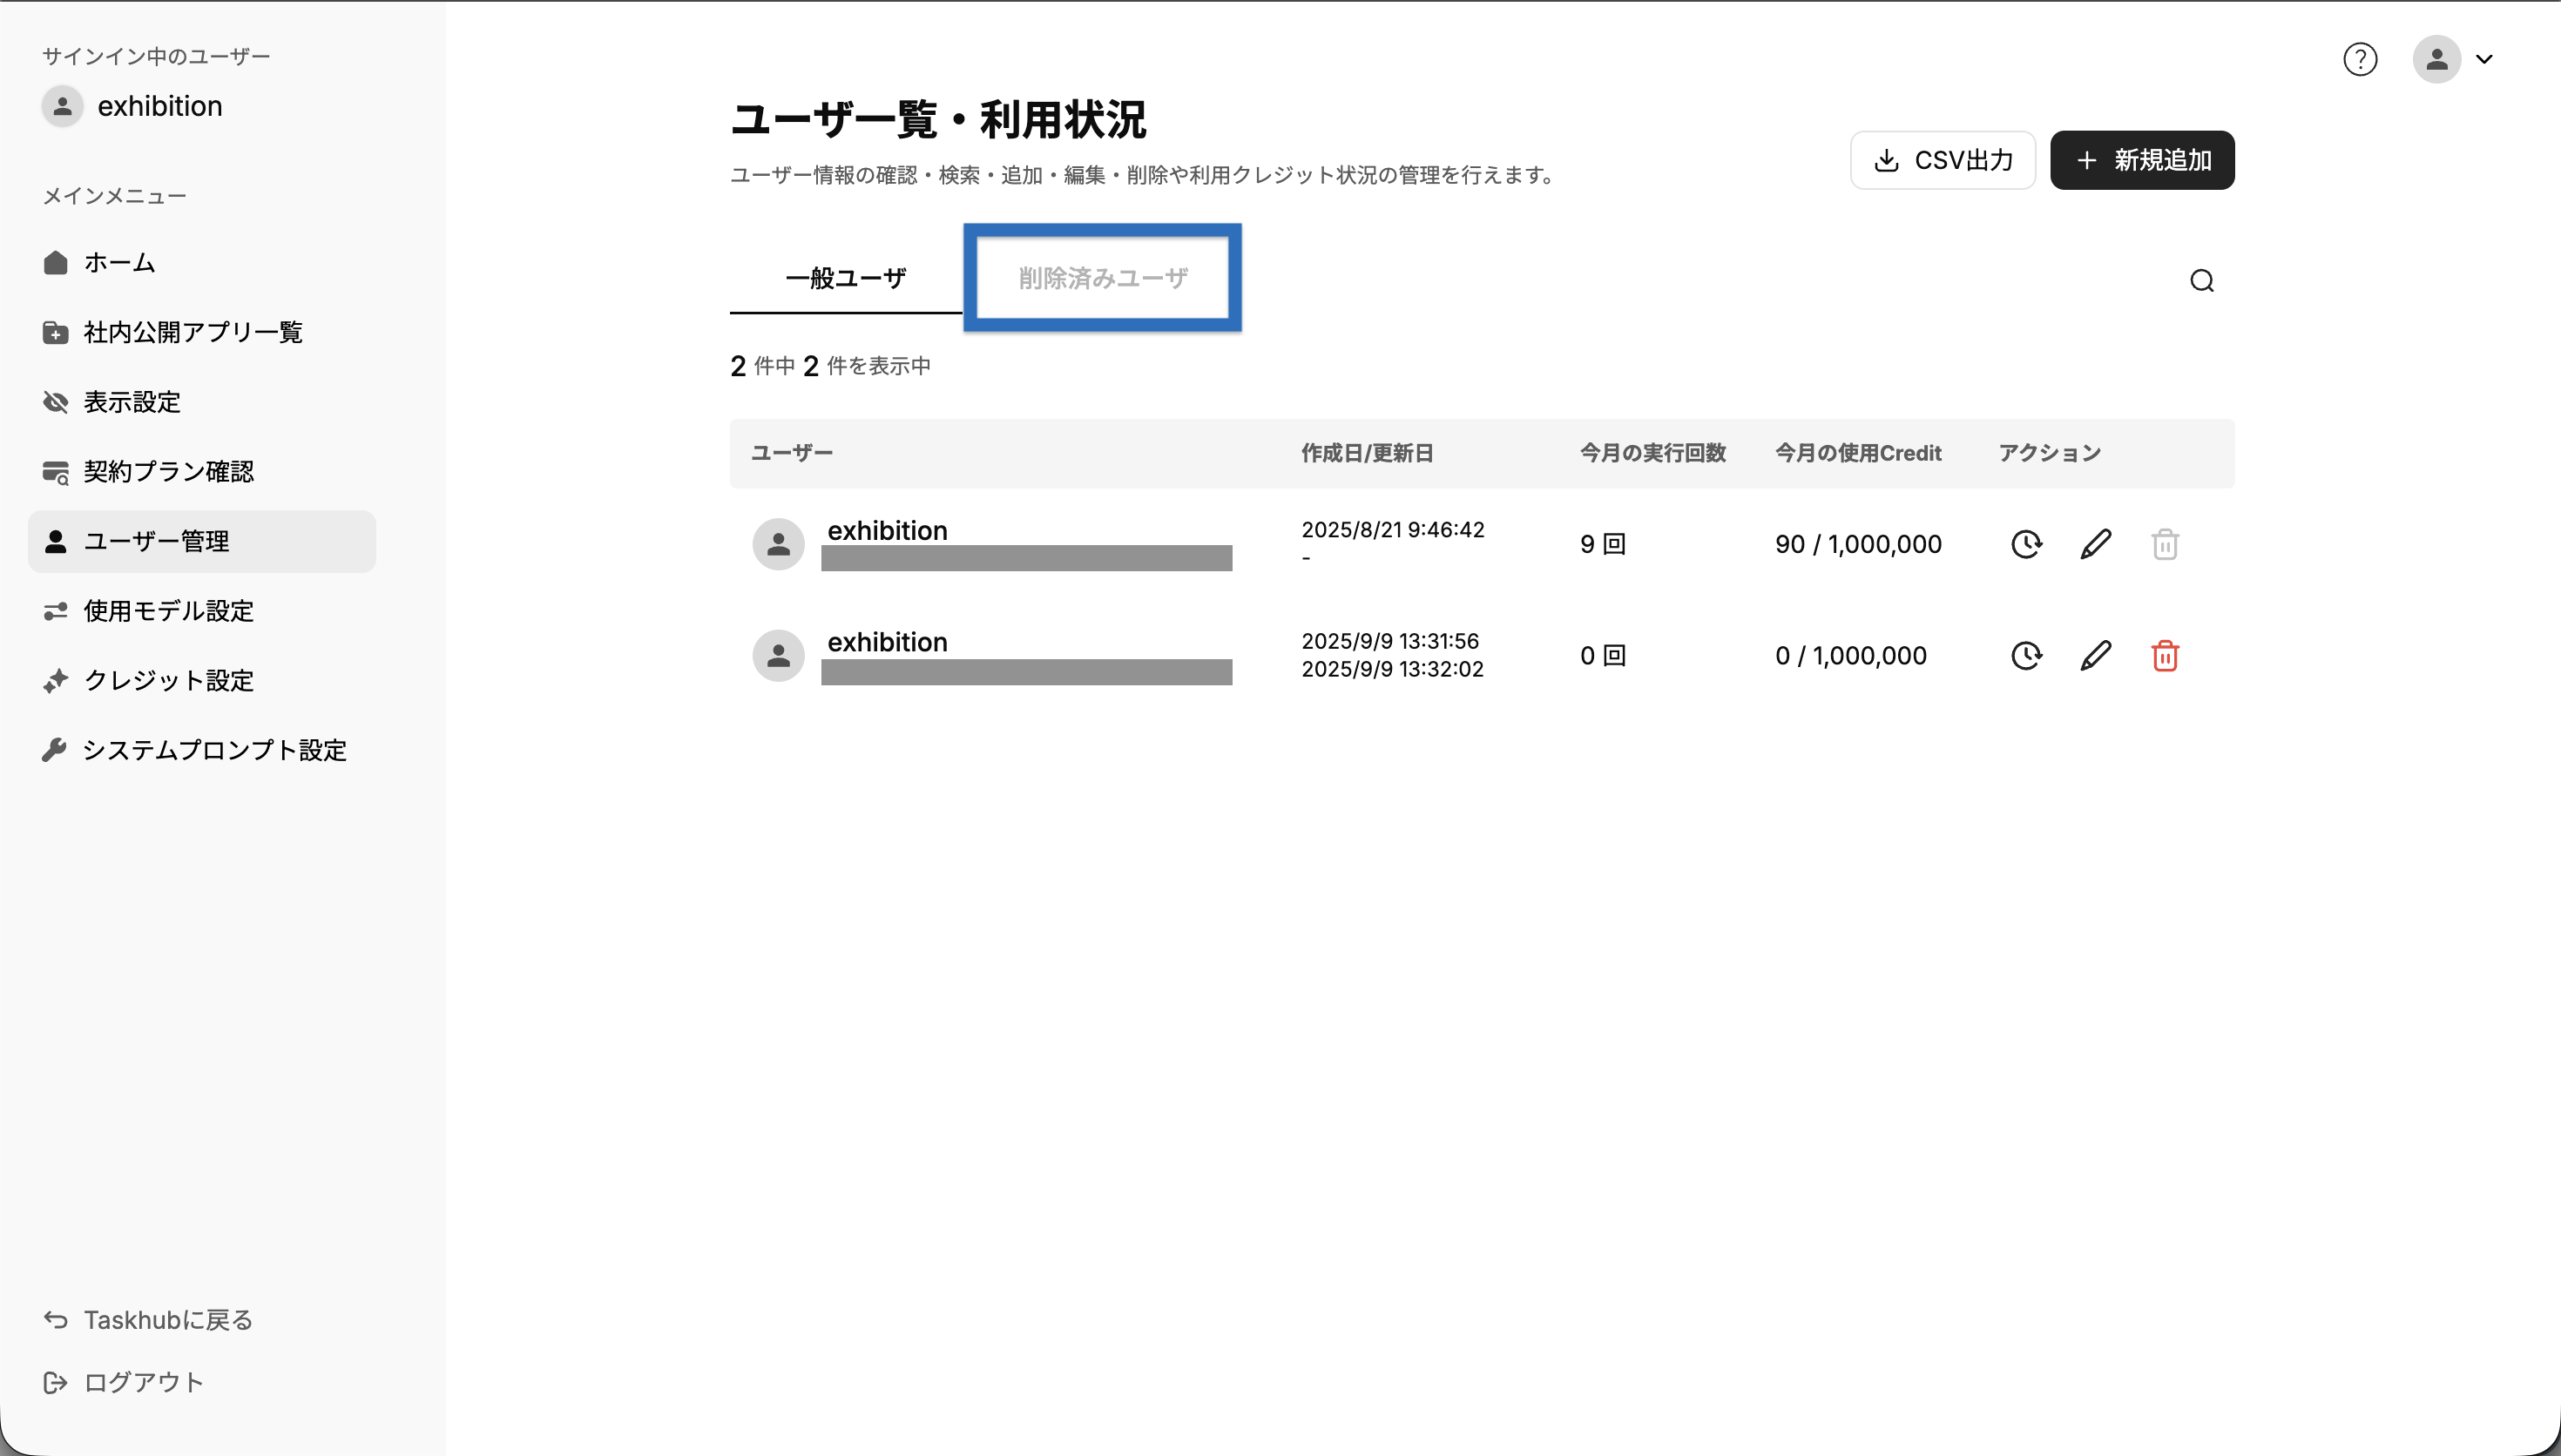
Task: Click the greyed trash icon for first user
Action: (2164, 544)
